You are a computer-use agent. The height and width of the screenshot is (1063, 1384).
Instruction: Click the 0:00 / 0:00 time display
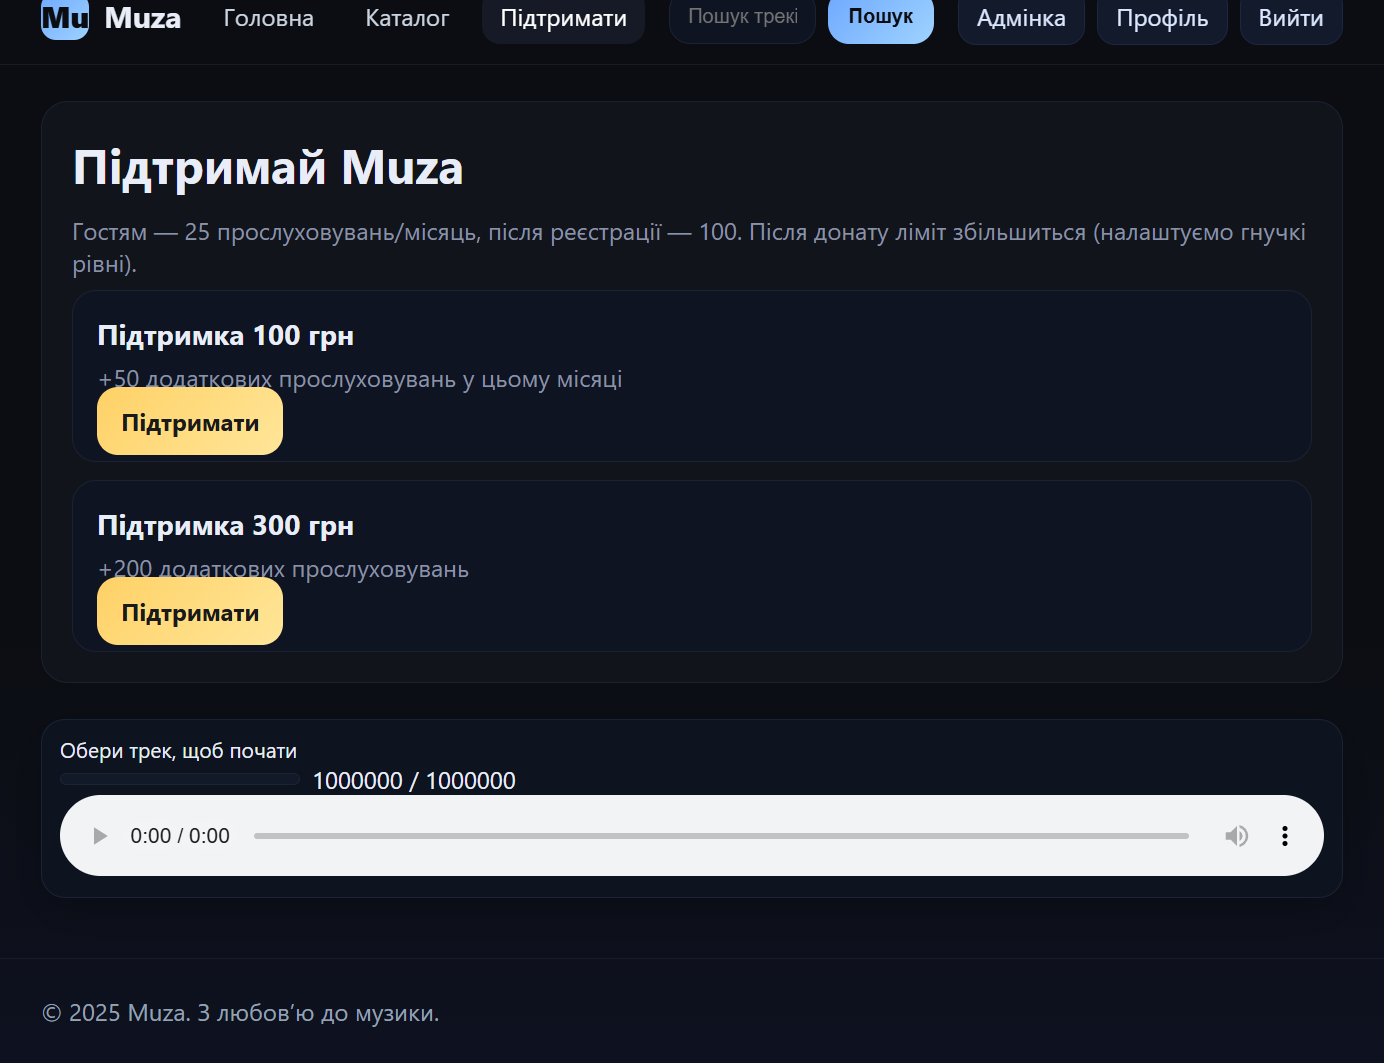pos(180,836)
